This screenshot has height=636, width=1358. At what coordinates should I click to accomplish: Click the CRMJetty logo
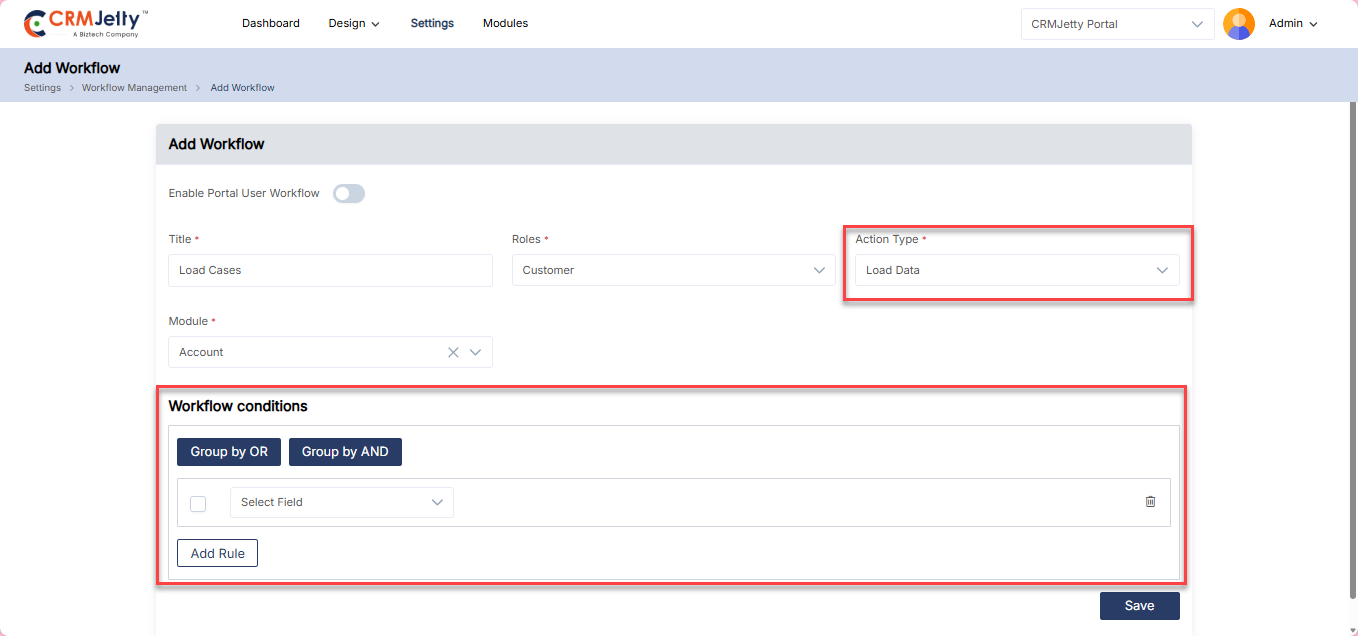(x=86, y=23)
